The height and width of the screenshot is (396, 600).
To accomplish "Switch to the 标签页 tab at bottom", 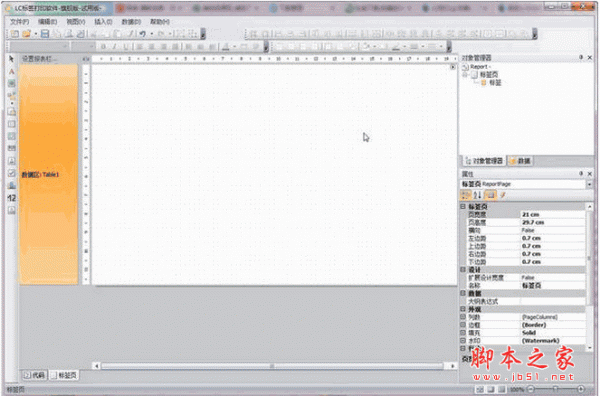I will pyautogui.click(x=64, y=375).
